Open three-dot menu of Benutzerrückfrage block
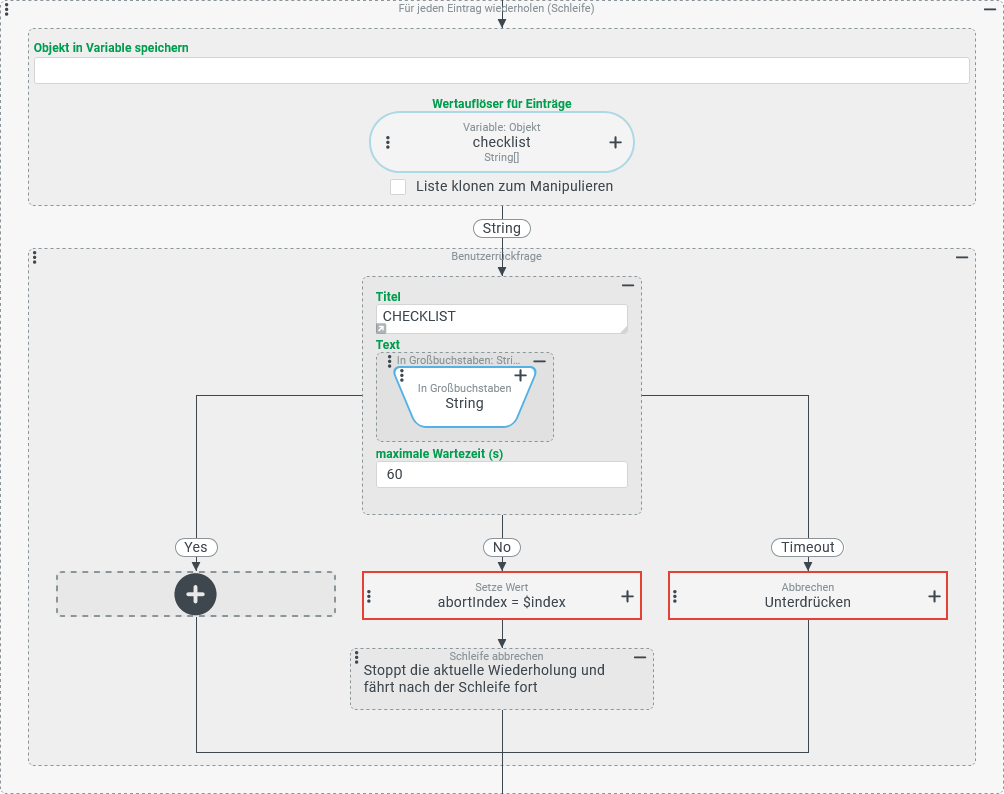 [x=35, y=257]
